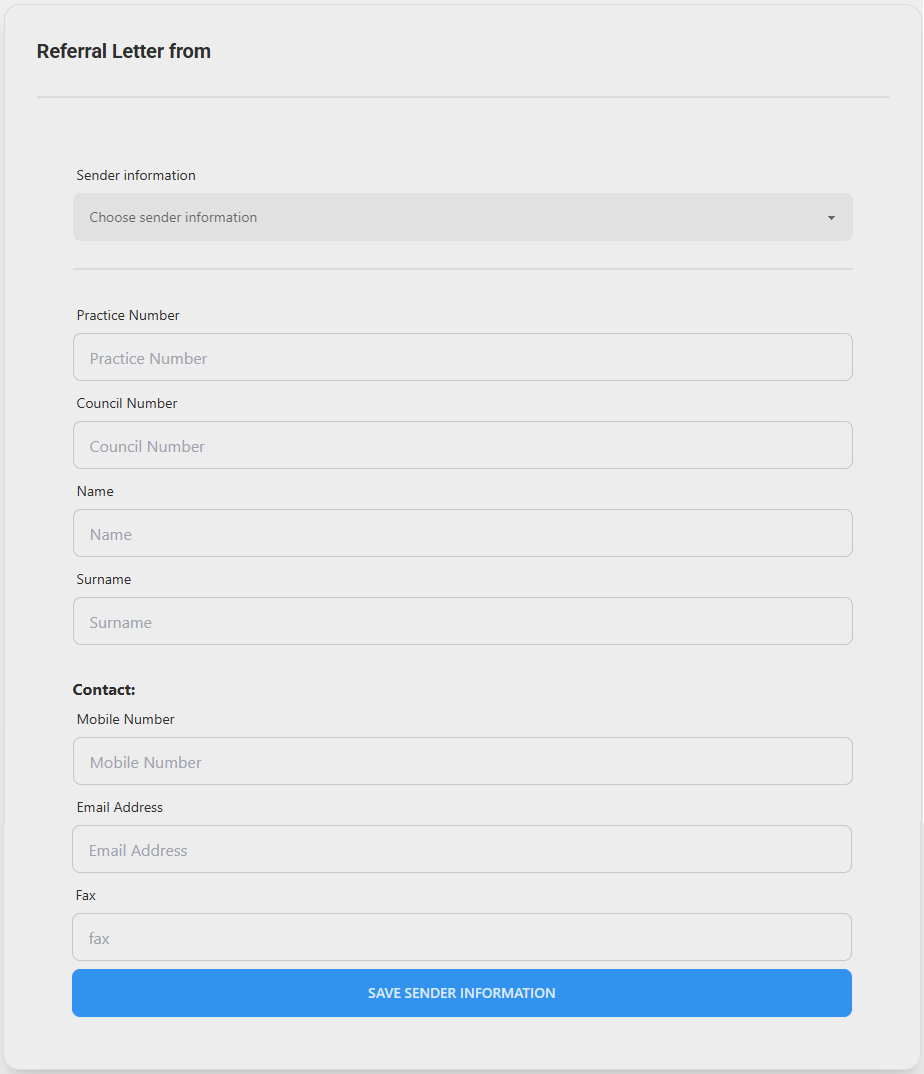Click the "Name" label above its field
This screenshot has width=924, height=1074.
95,491
